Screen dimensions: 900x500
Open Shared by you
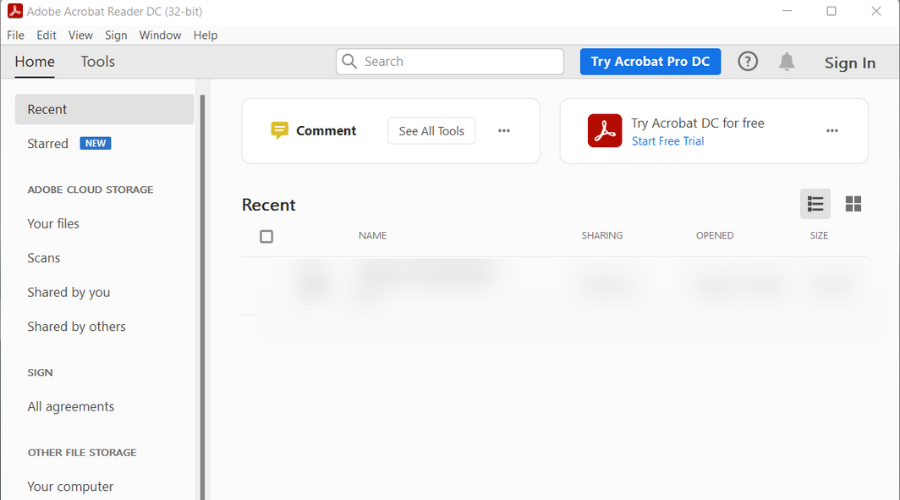(69, 293)
